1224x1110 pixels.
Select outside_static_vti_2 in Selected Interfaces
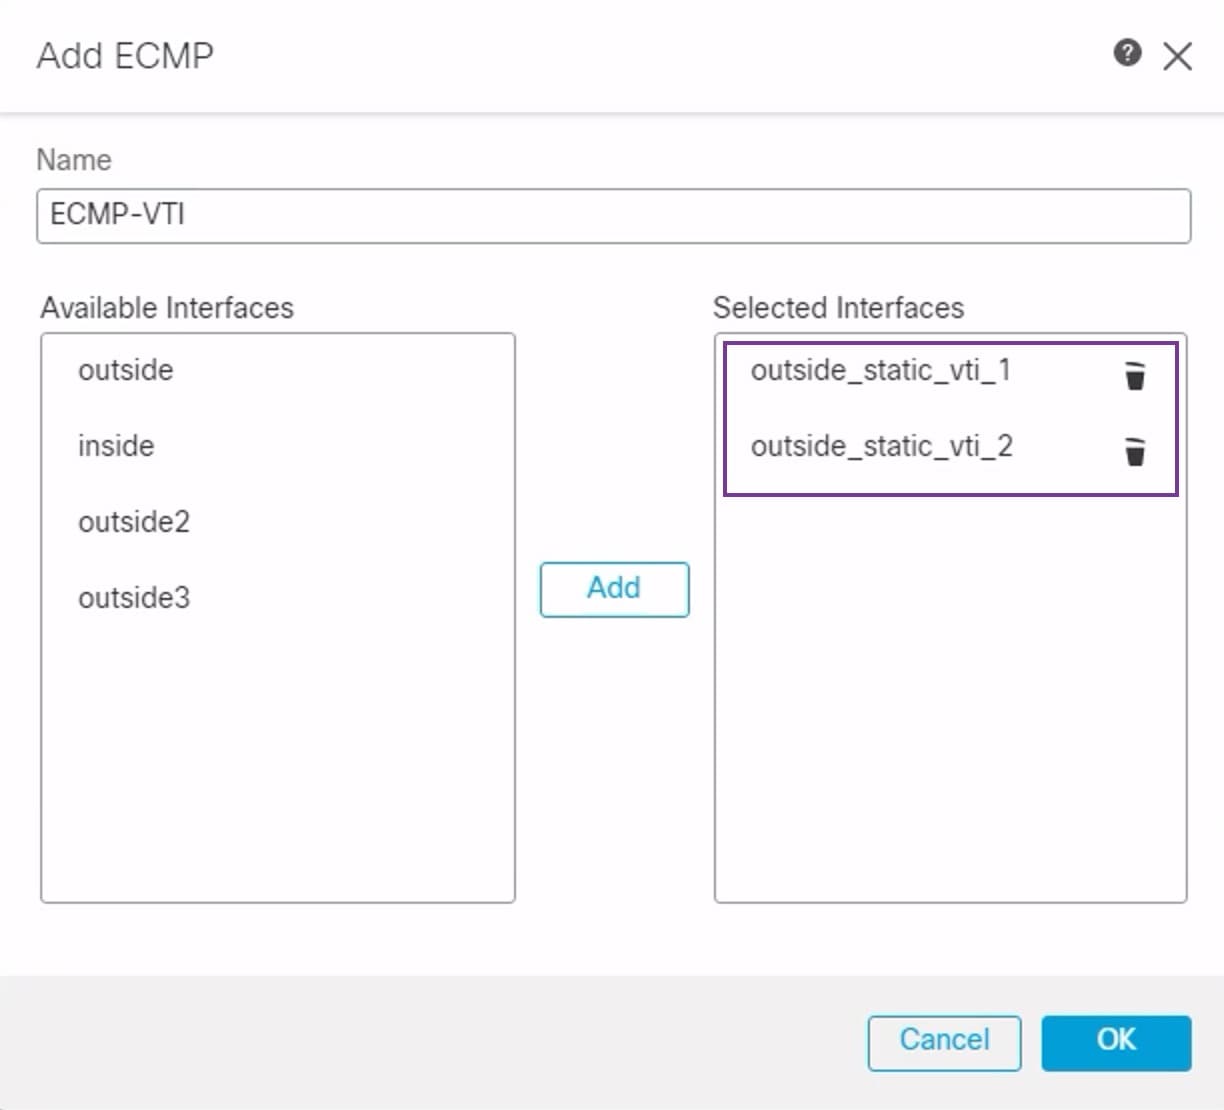tap(883, 447)
